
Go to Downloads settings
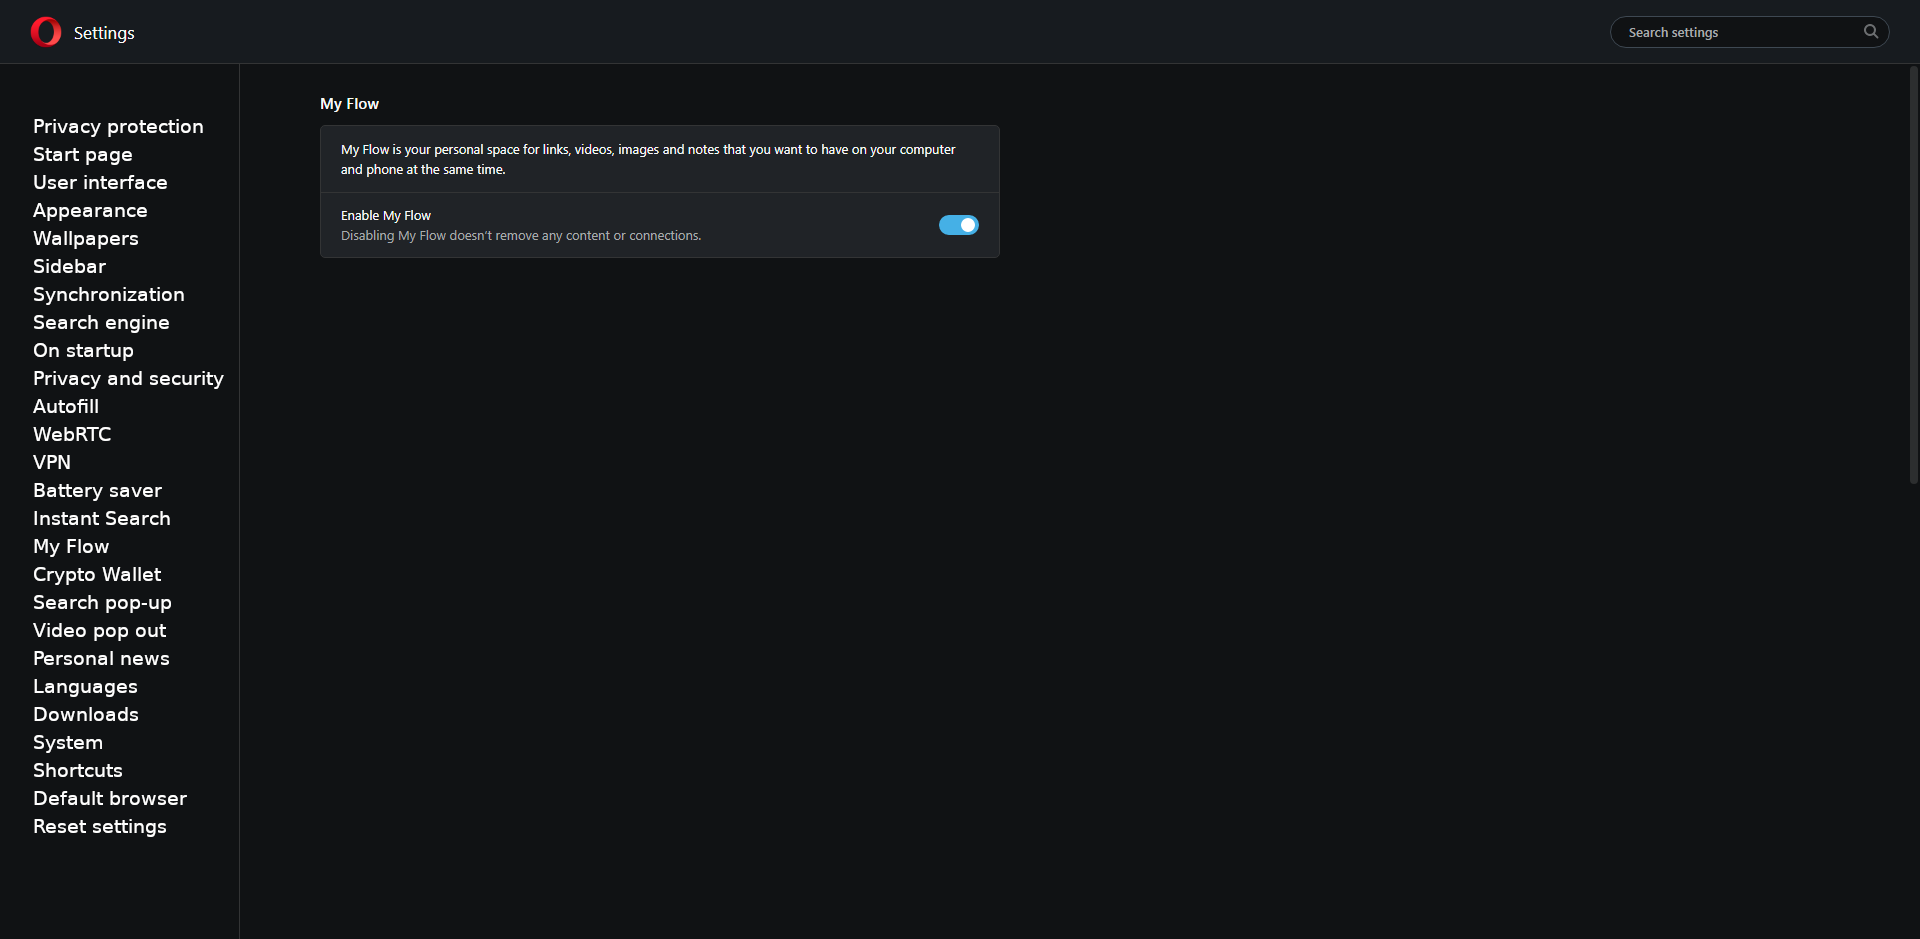(x=86, y=714)
